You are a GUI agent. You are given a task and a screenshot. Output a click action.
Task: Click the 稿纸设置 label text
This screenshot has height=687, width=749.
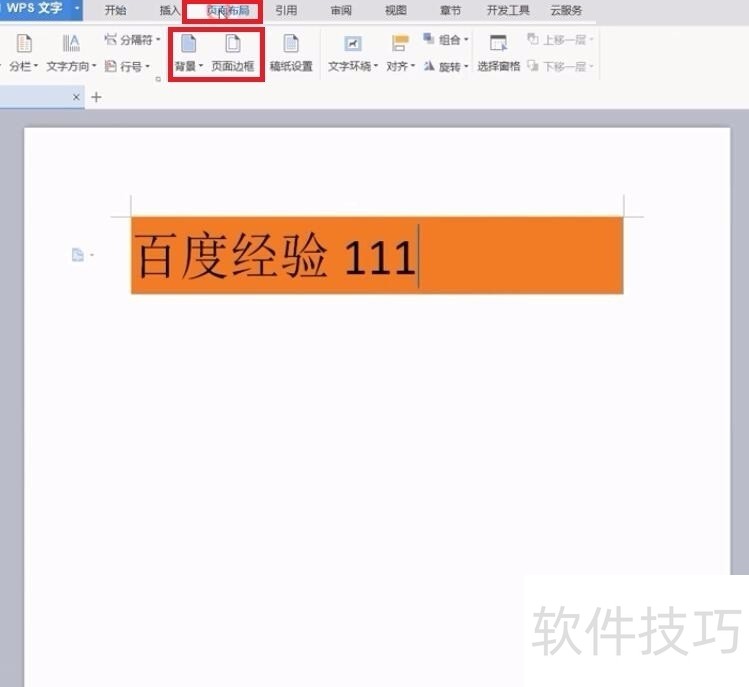[x=291, y=66]
